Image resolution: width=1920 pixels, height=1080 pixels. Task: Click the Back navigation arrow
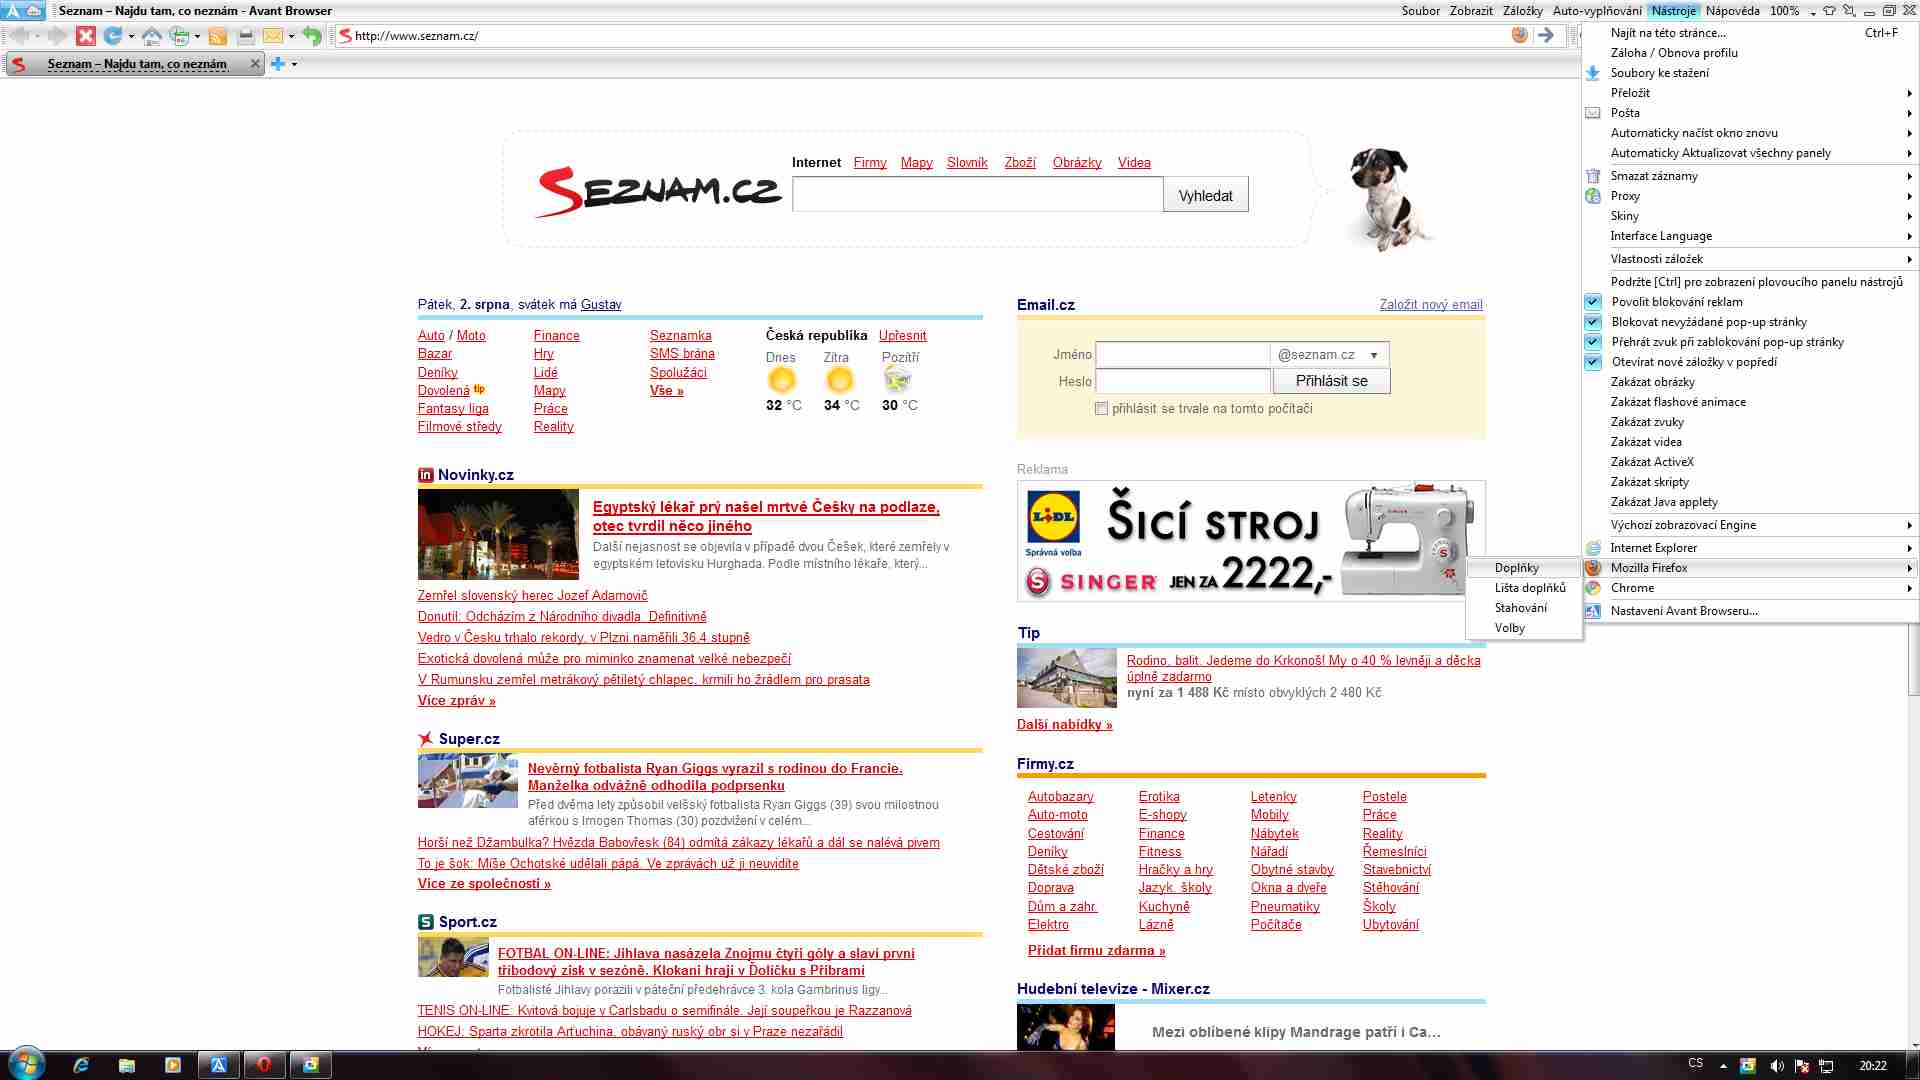18,36
